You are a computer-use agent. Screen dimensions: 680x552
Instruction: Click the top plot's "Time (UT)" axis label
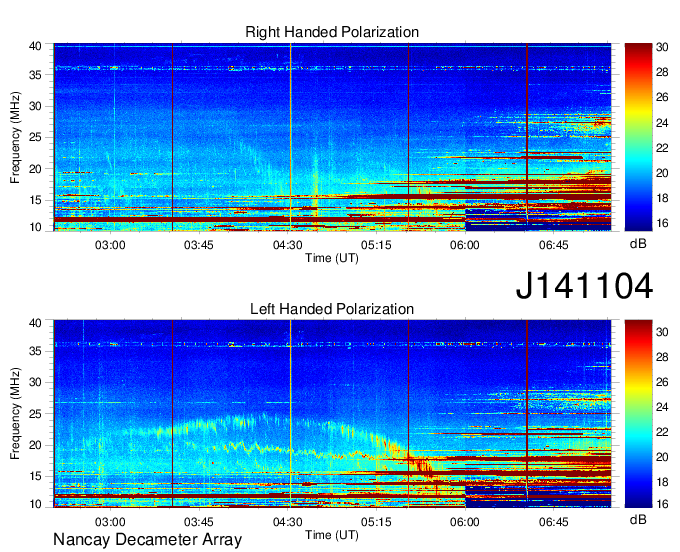click(332, 258)
